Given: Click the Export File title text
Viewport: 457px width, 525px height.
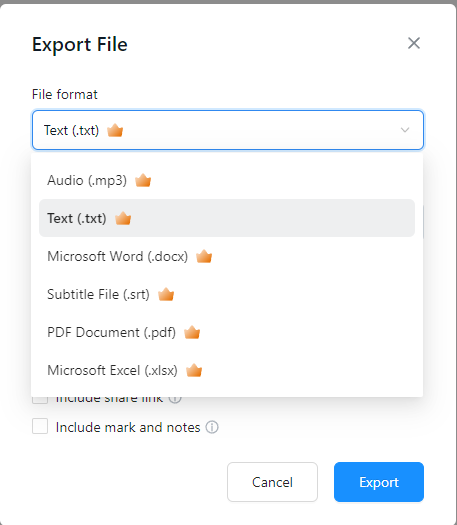Looking at the screenshot, I should (x=80, y=45).
